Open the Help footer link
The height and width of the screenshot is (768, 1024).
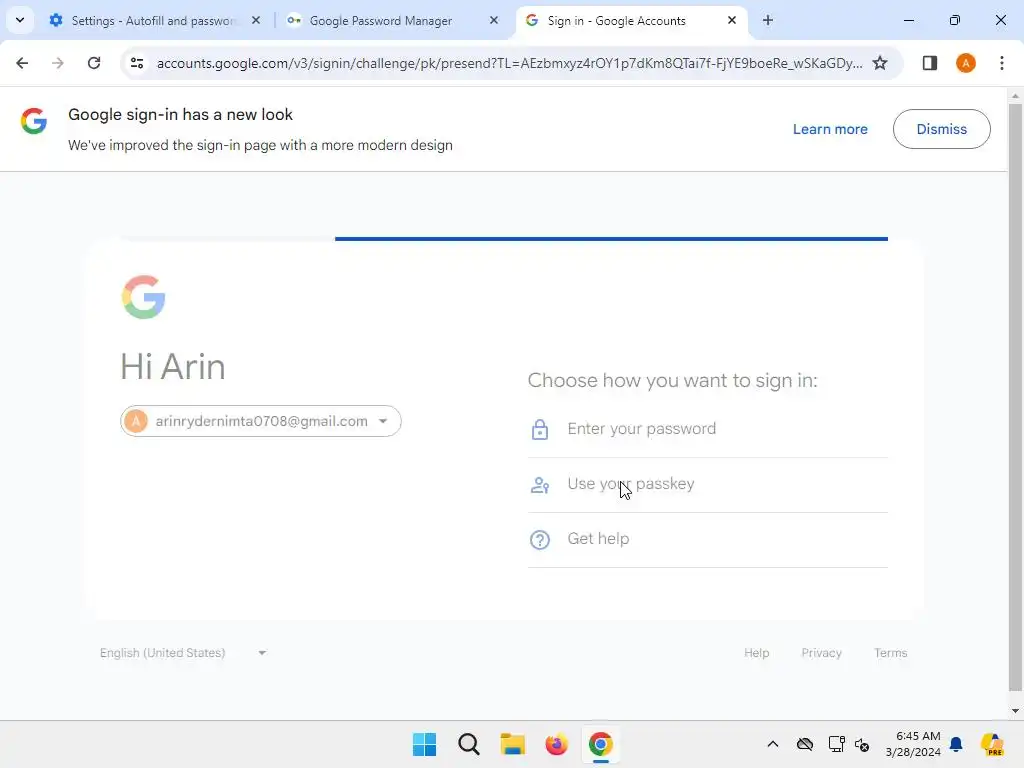coord(756,652)
